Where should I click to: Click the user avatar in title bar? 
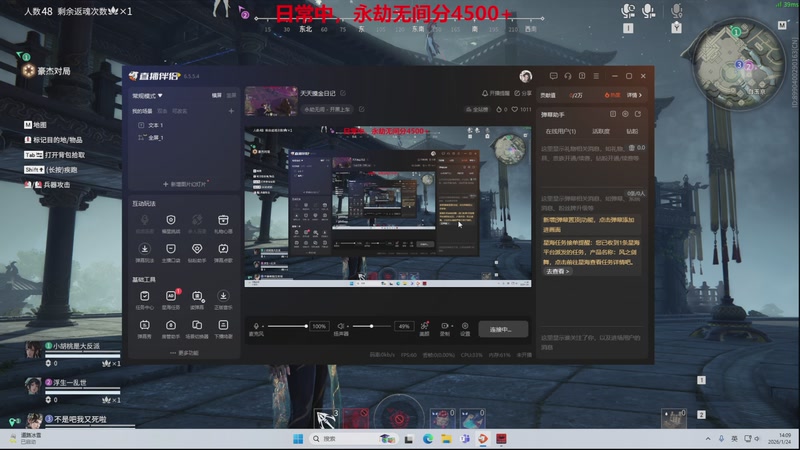526,76
